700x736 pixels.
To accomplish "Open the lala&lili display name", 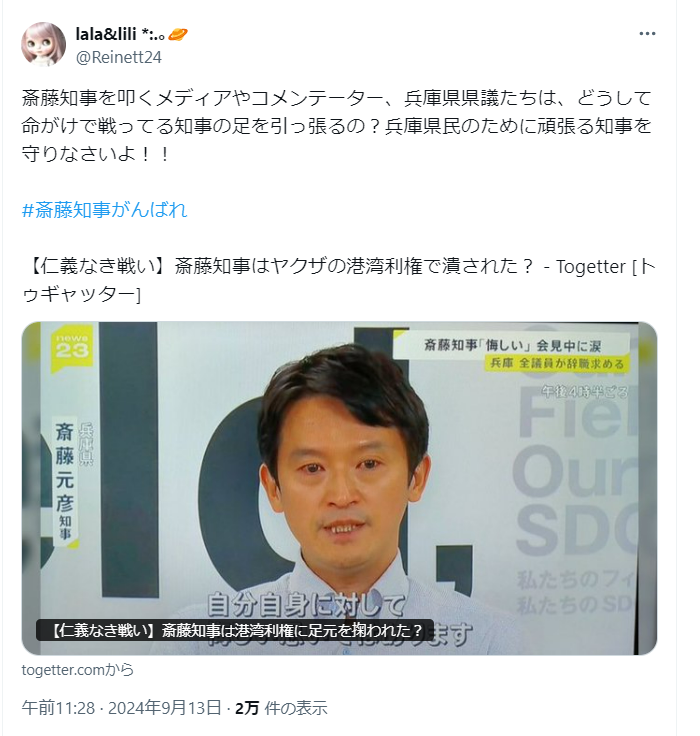I will 106,34.
